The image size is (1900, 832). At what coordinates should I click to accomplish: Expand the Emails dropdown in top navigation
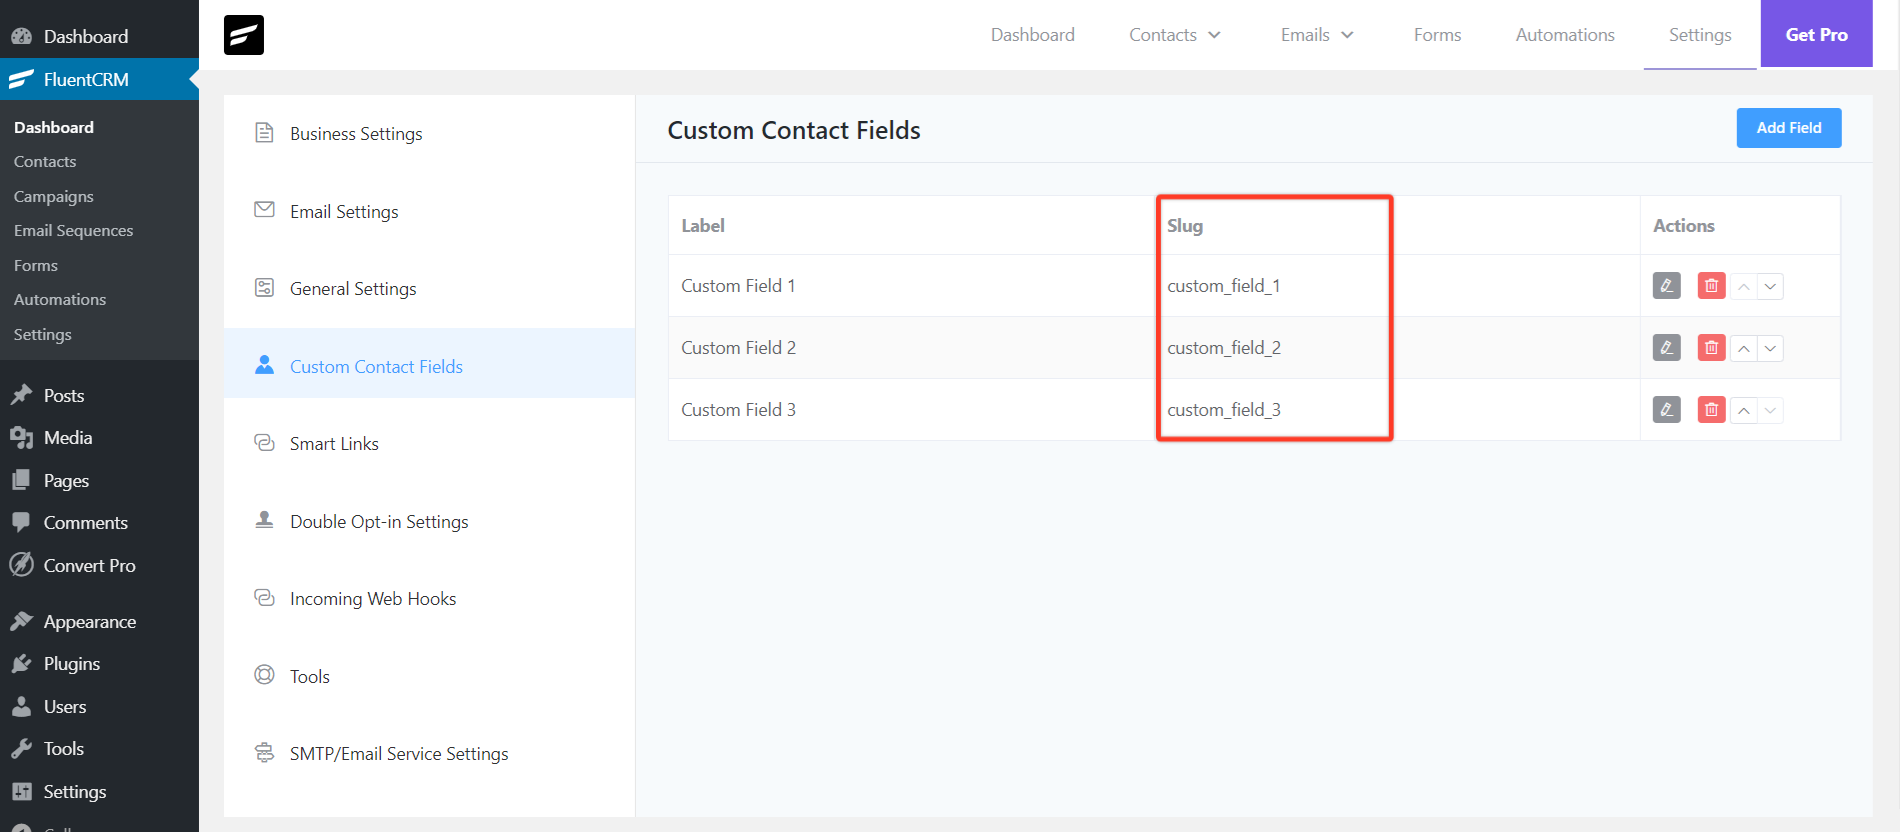pyautogui.click(x=1317, y=35)
